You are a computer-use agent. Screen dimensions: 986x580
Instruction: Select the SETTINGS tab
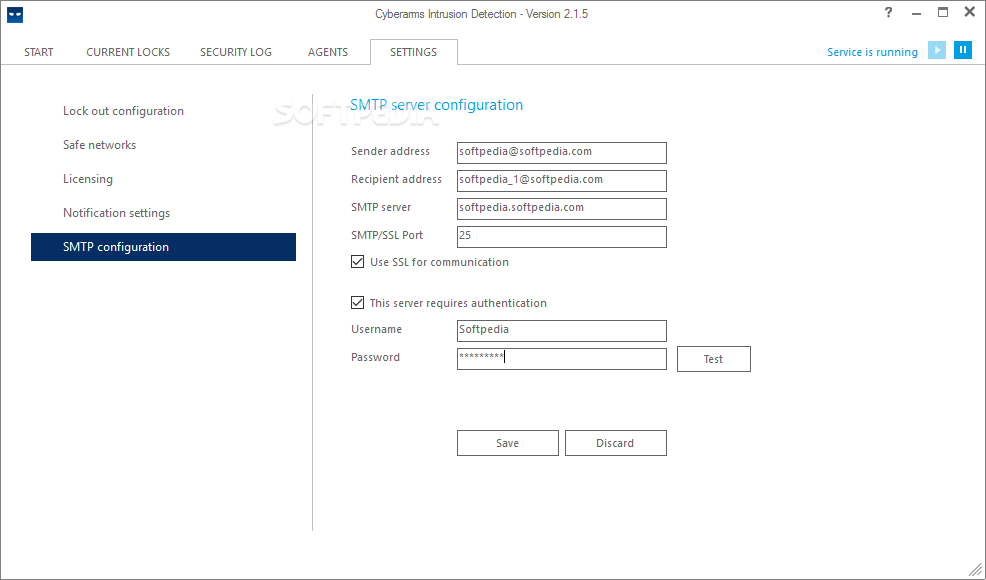413,52
